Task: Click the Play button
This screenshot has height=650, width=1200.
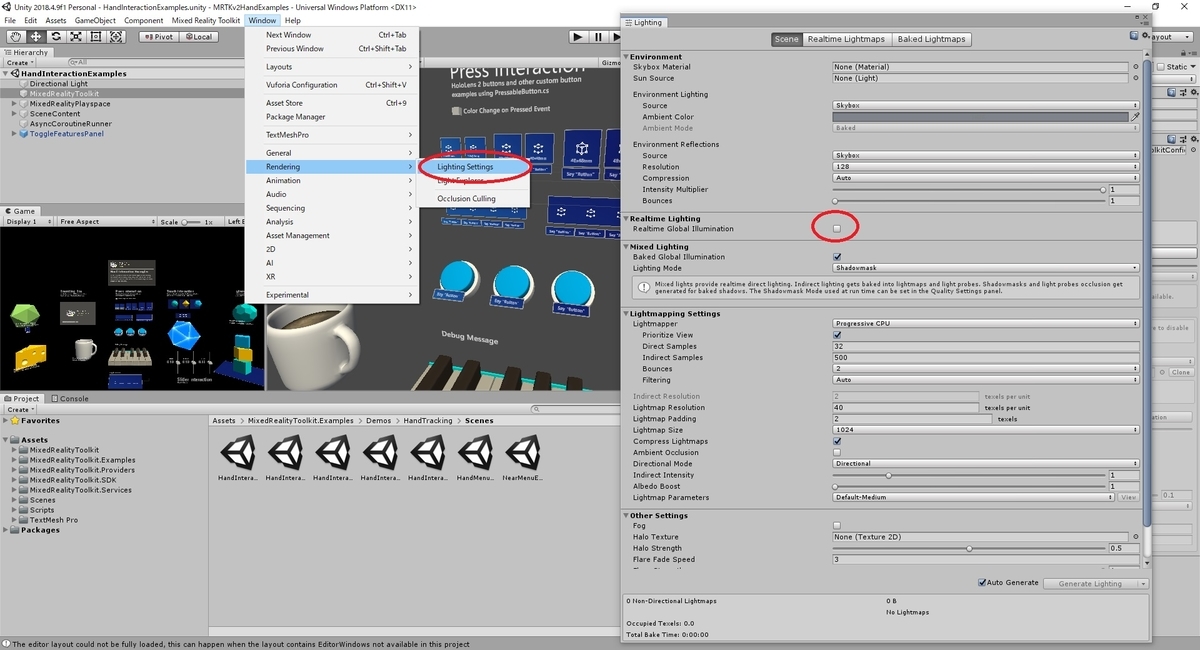Action: pyautogui.click(x=578, y=37)
